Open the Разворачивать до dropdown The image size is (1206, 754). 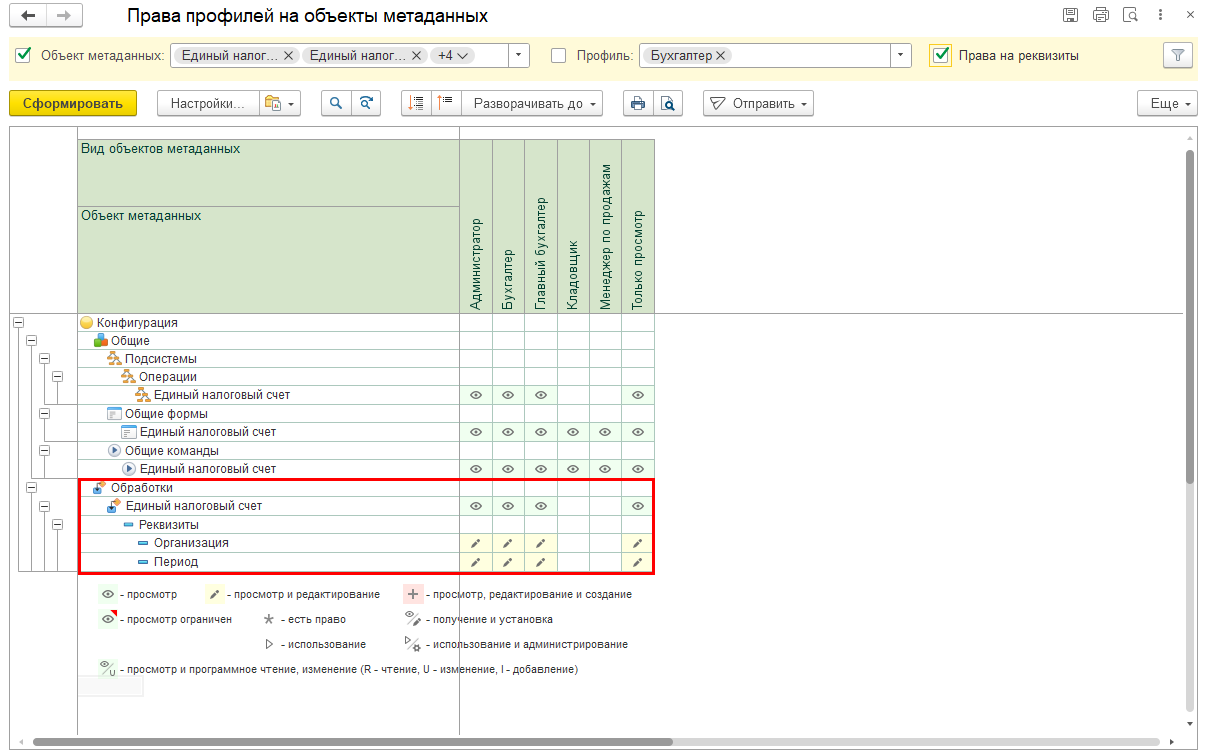pyautogui.click(x=536, y=103)
